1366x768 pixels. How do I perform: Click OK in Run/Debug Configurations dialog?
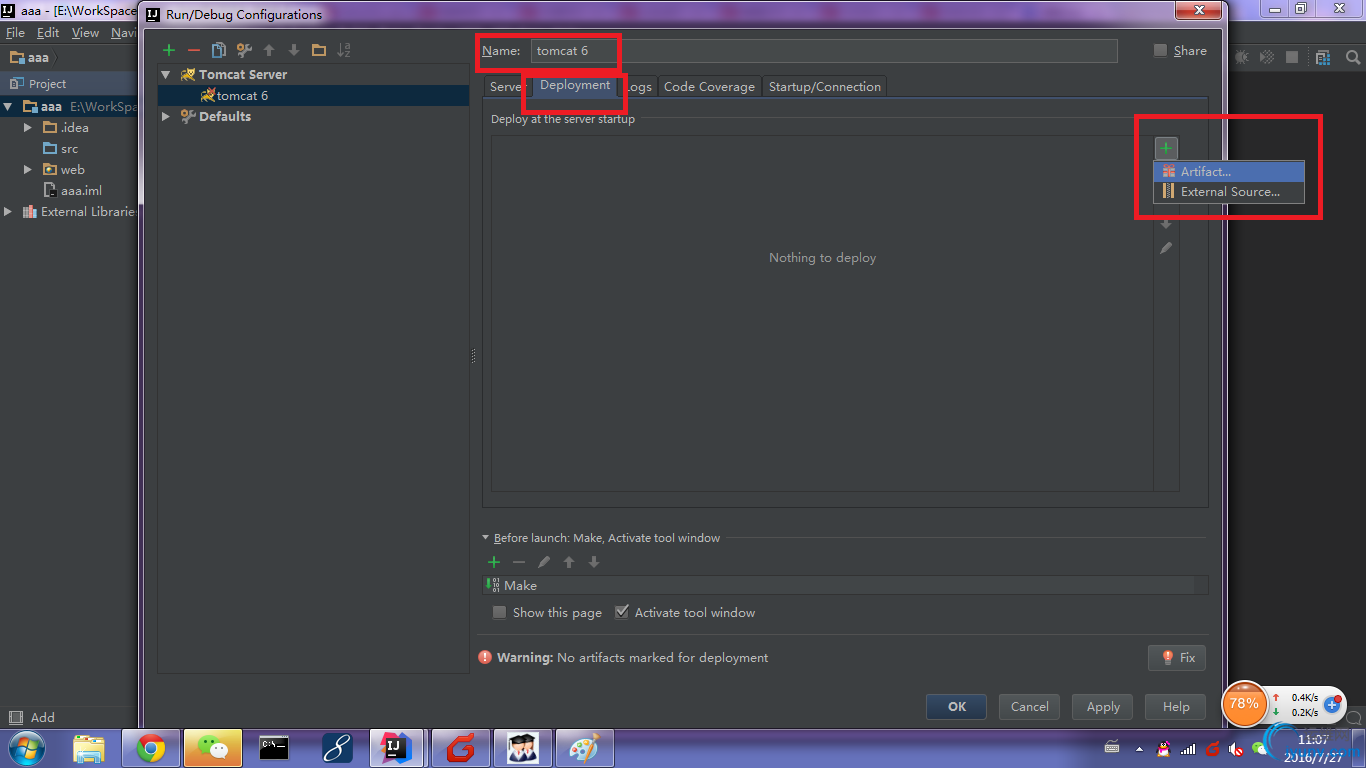tap(957, 707)
